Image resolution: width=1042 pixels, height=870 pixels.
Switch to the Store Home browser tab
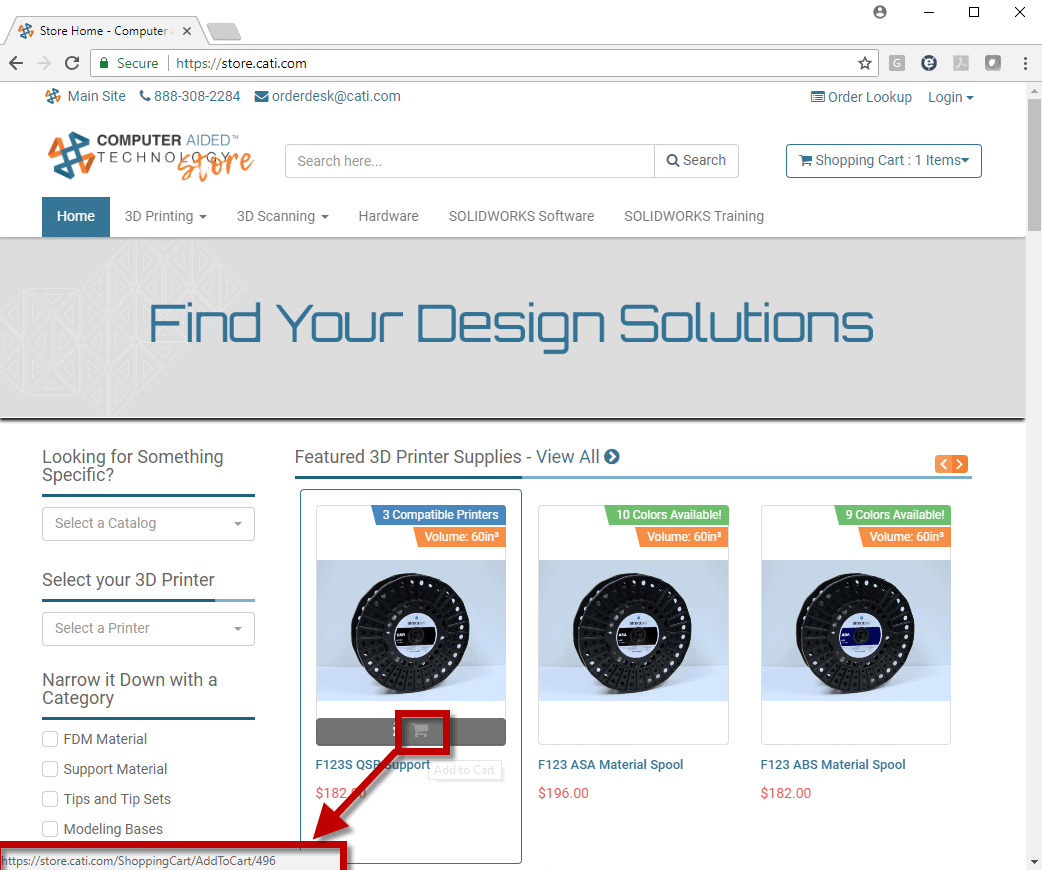click(104, 31)
